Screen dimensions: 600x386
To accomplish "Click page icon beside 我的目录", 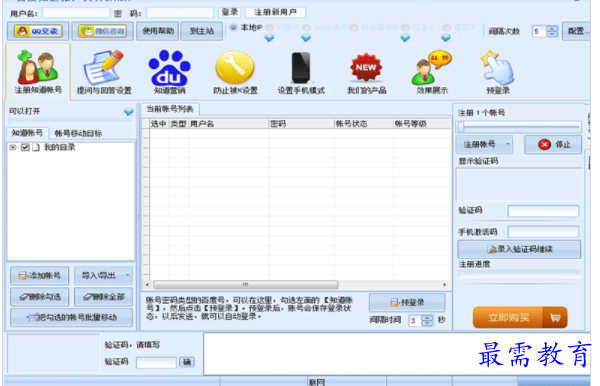I will (36, 147).
